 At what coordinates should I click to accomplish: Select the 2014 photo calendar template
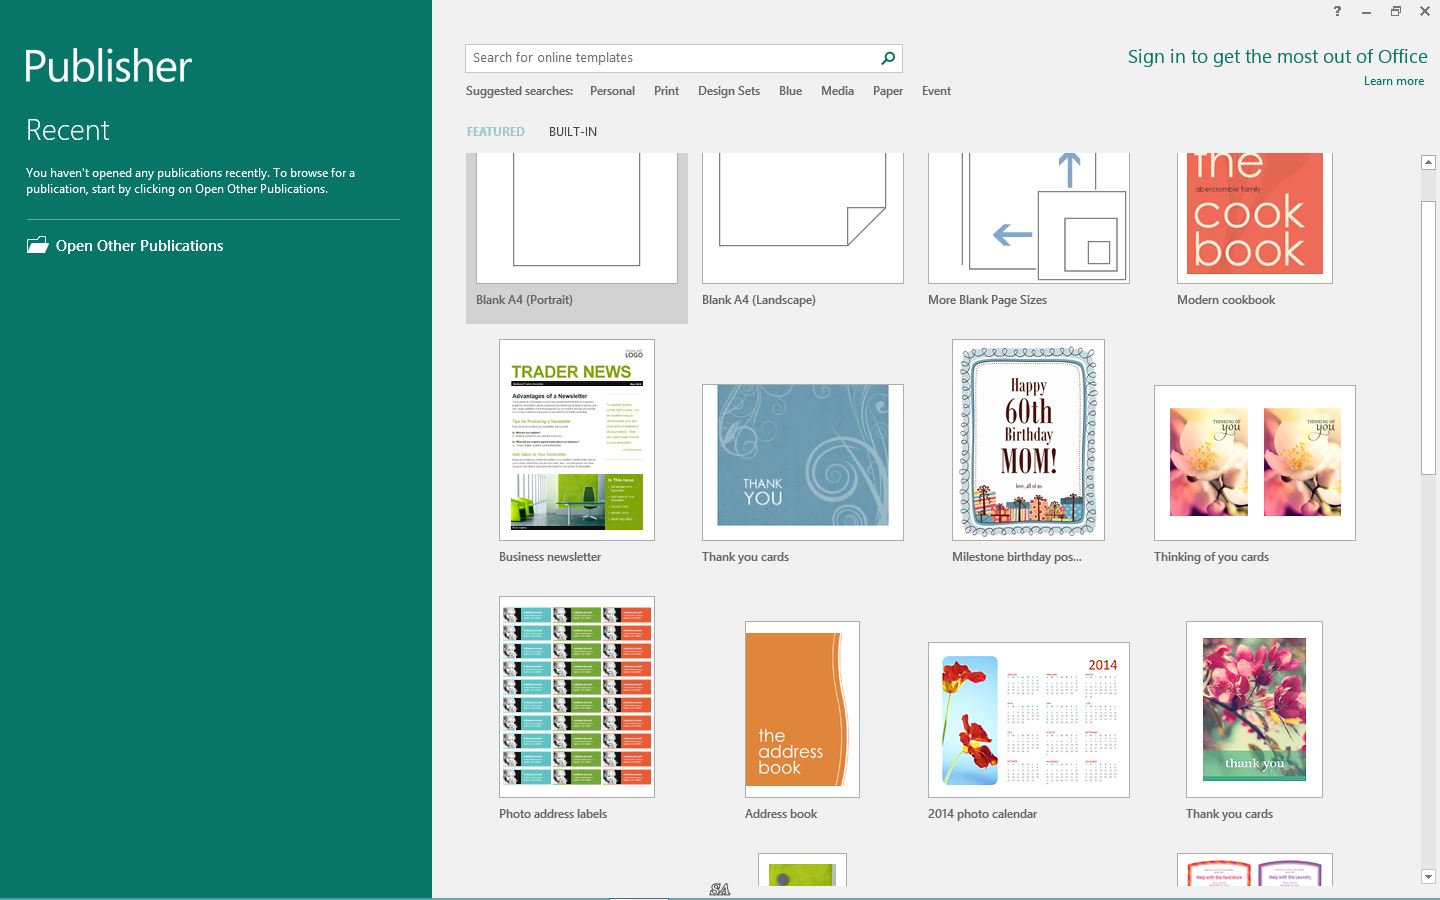click(x=1028, y=719)
